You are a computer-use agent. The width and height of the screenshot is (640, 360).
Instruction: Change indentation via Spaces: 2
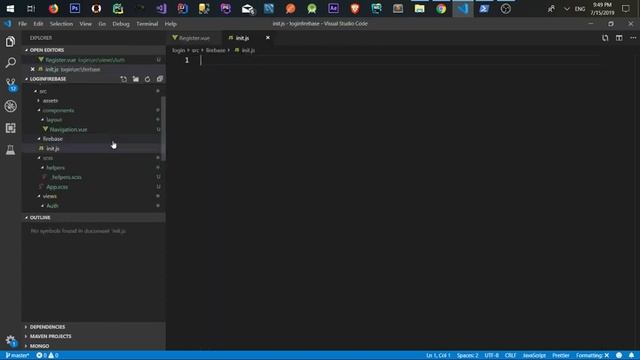coord(467,356)
